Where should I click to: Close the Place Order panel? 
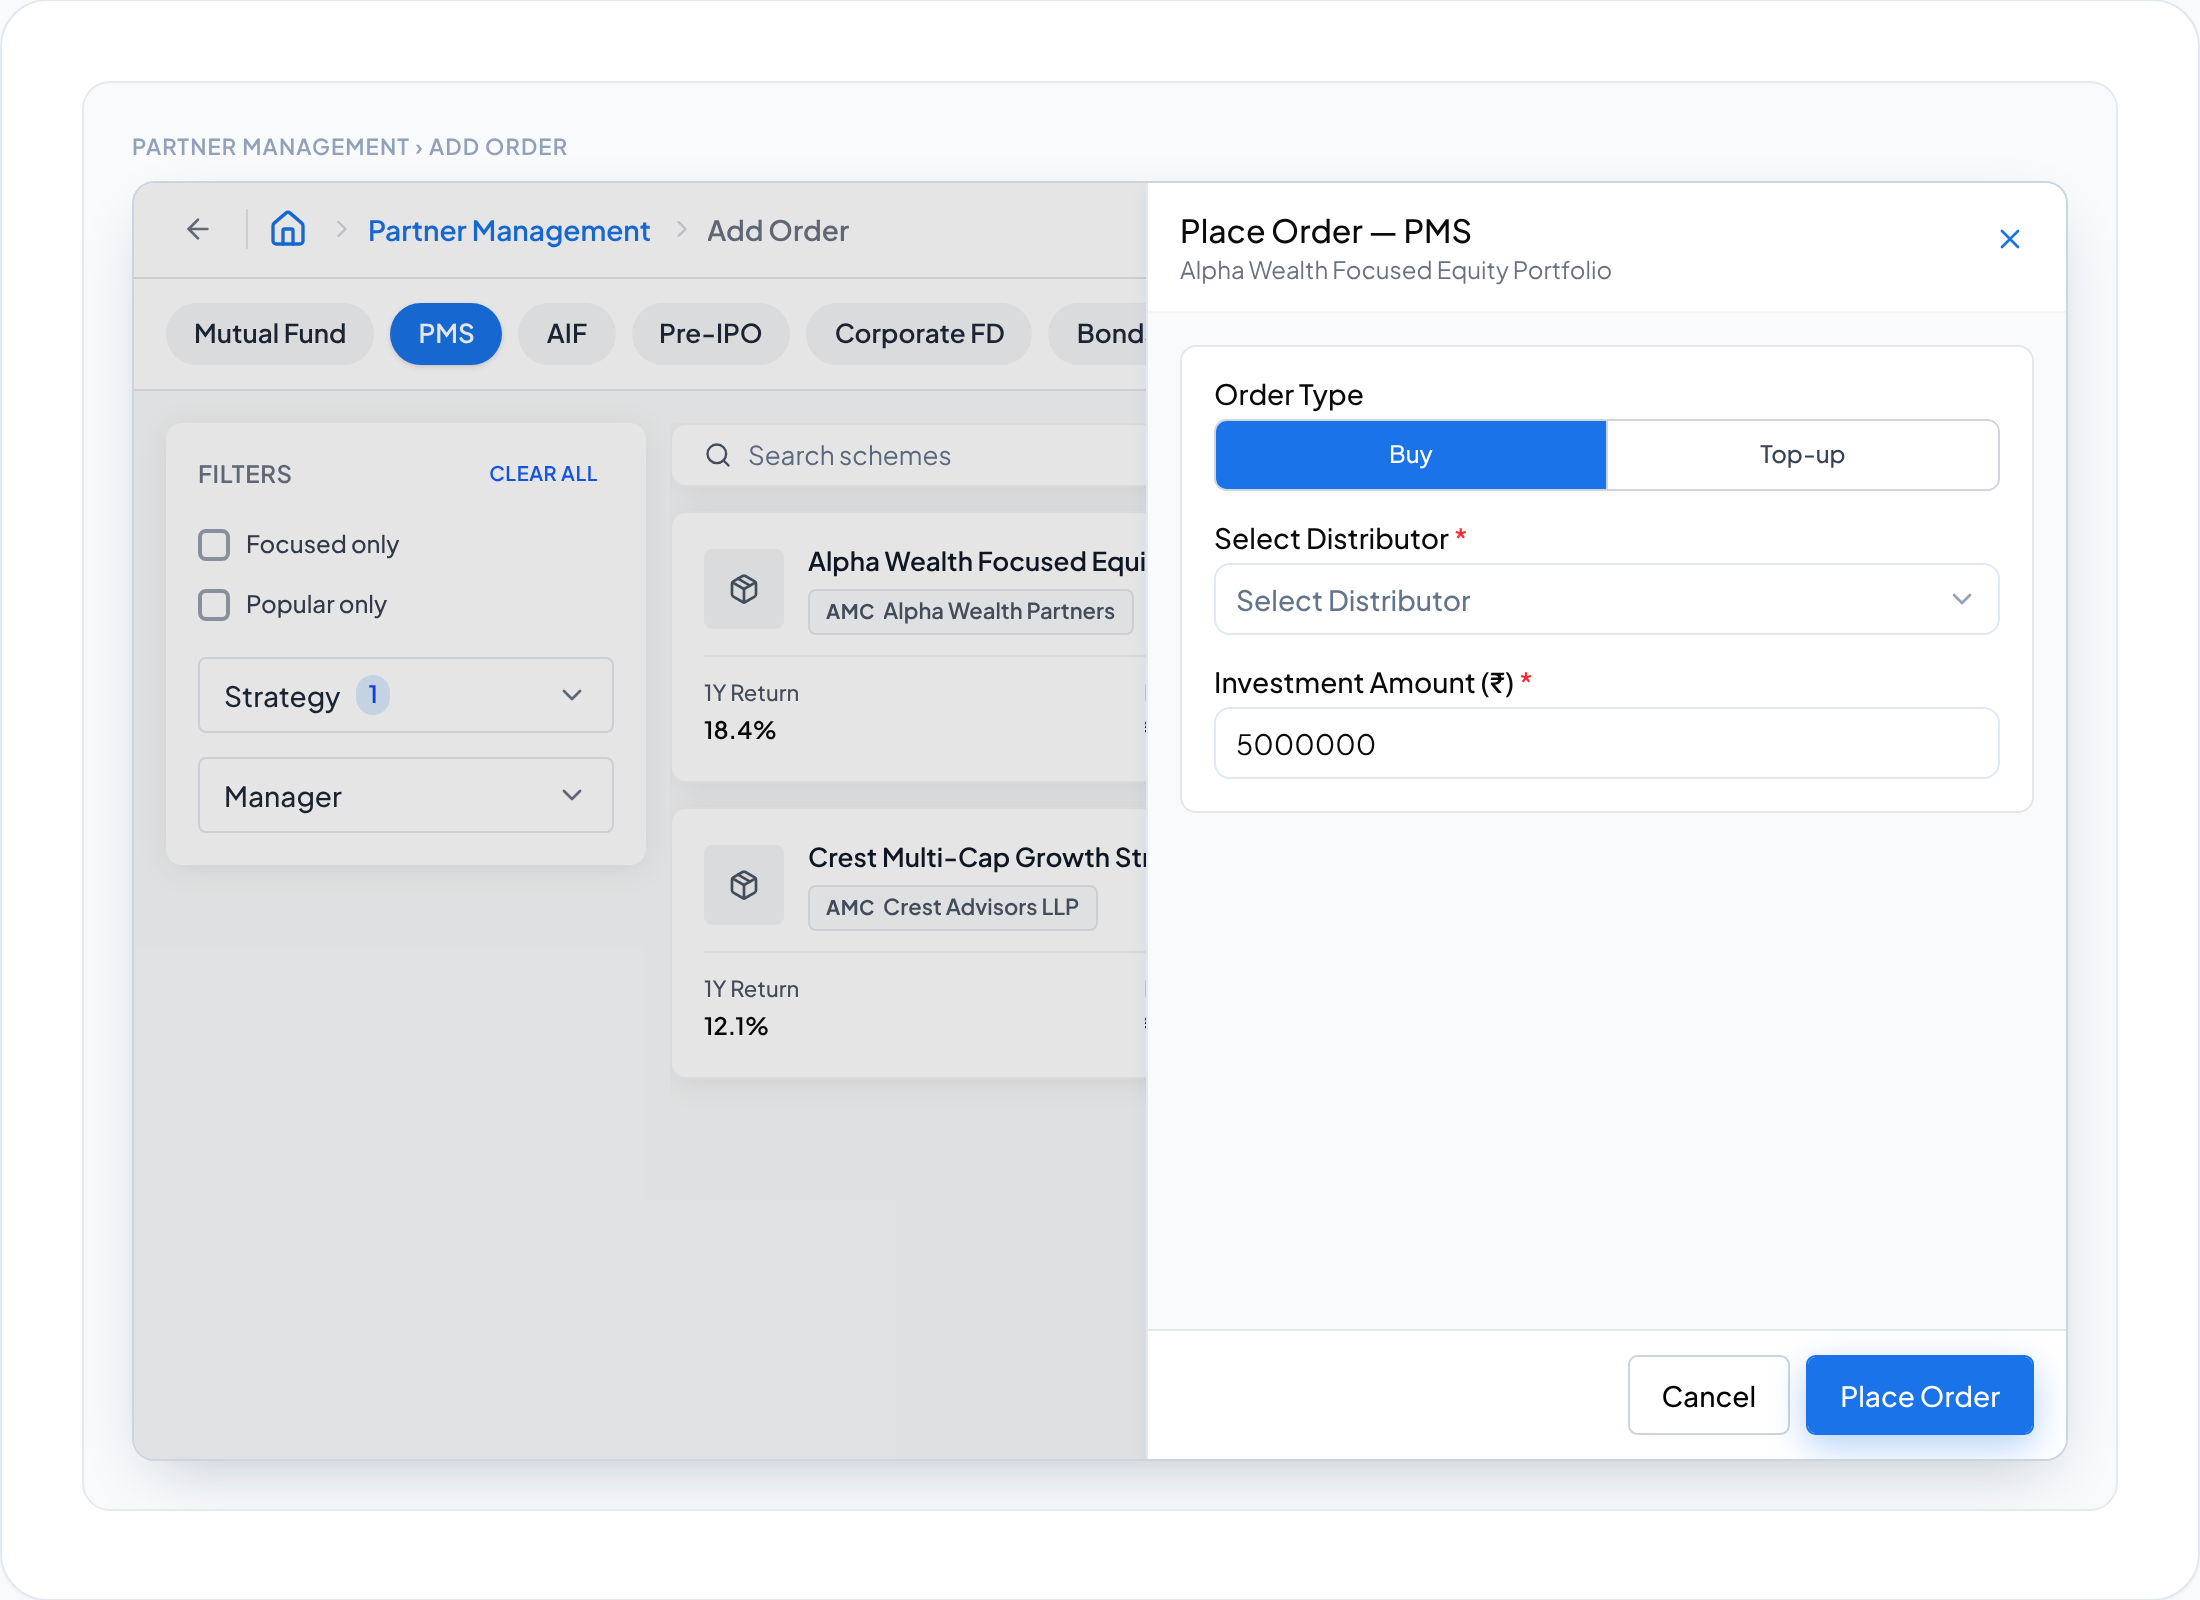click(x=2009, y=239)
